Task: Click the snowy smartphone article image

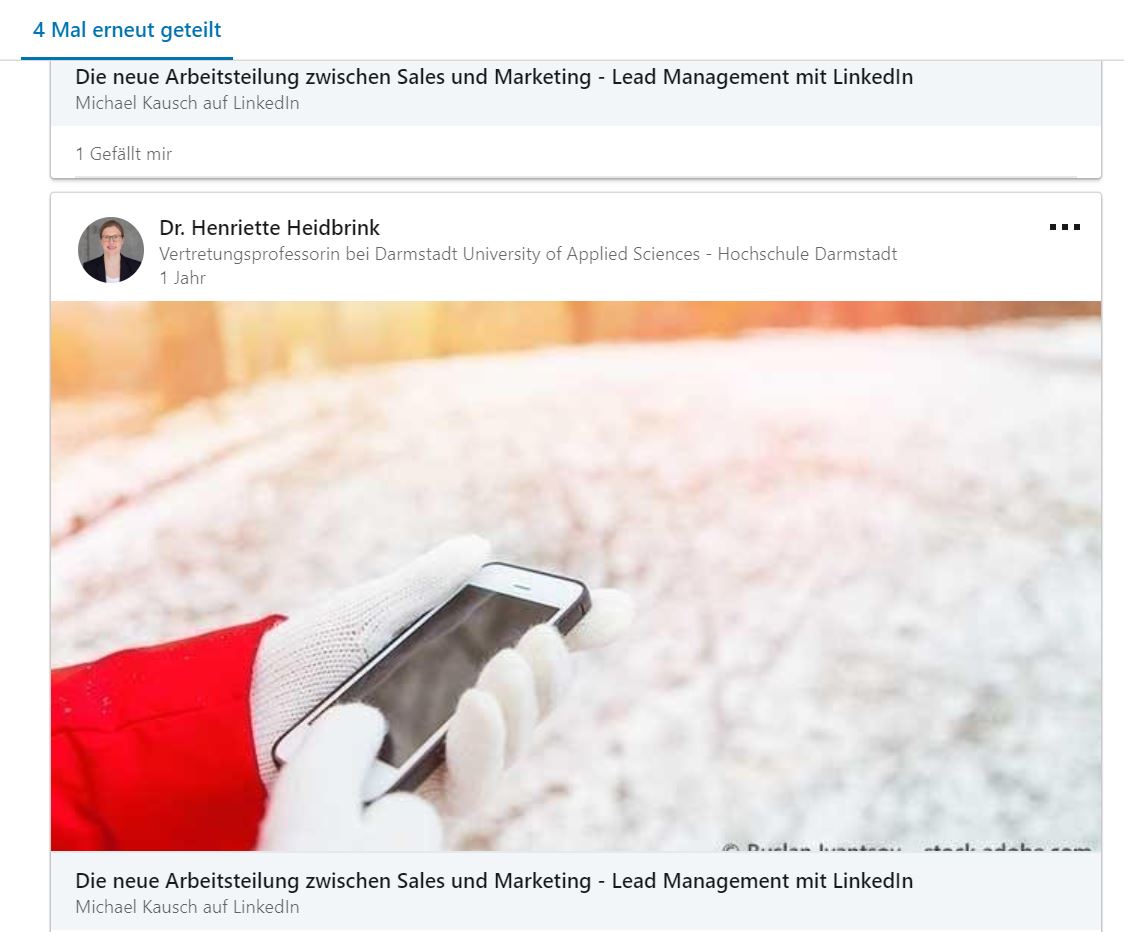Action: [576, 576]
